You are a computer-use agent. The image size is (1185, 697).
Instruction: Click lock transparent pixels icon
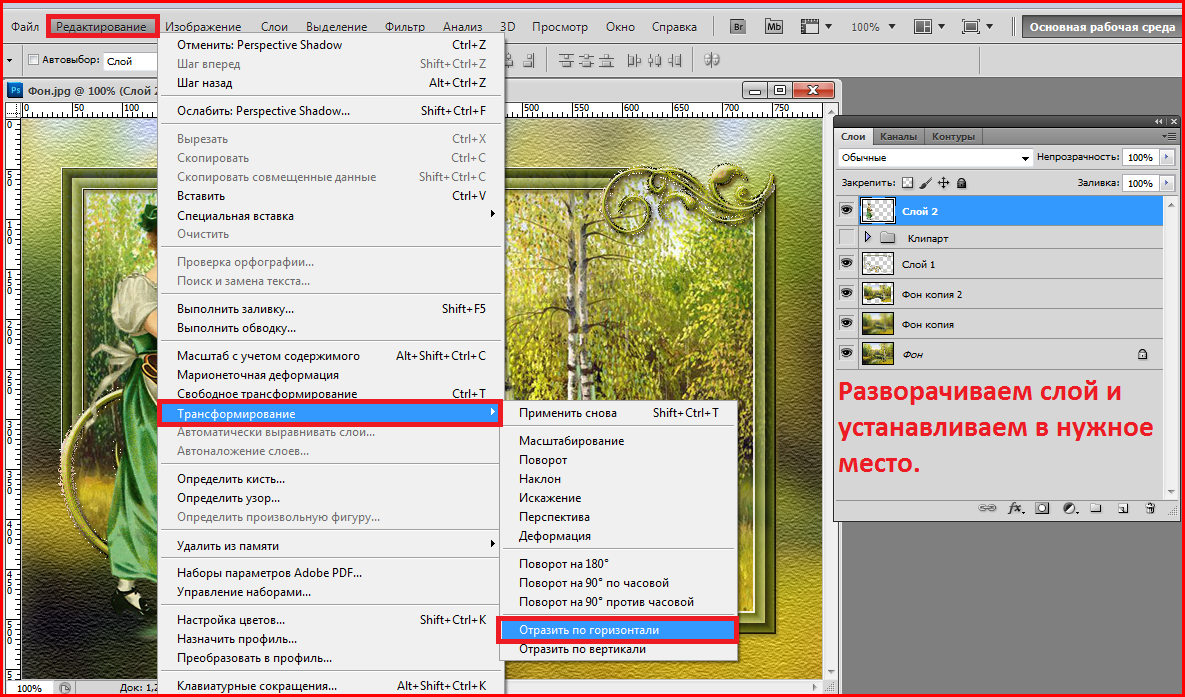[908, 183]
